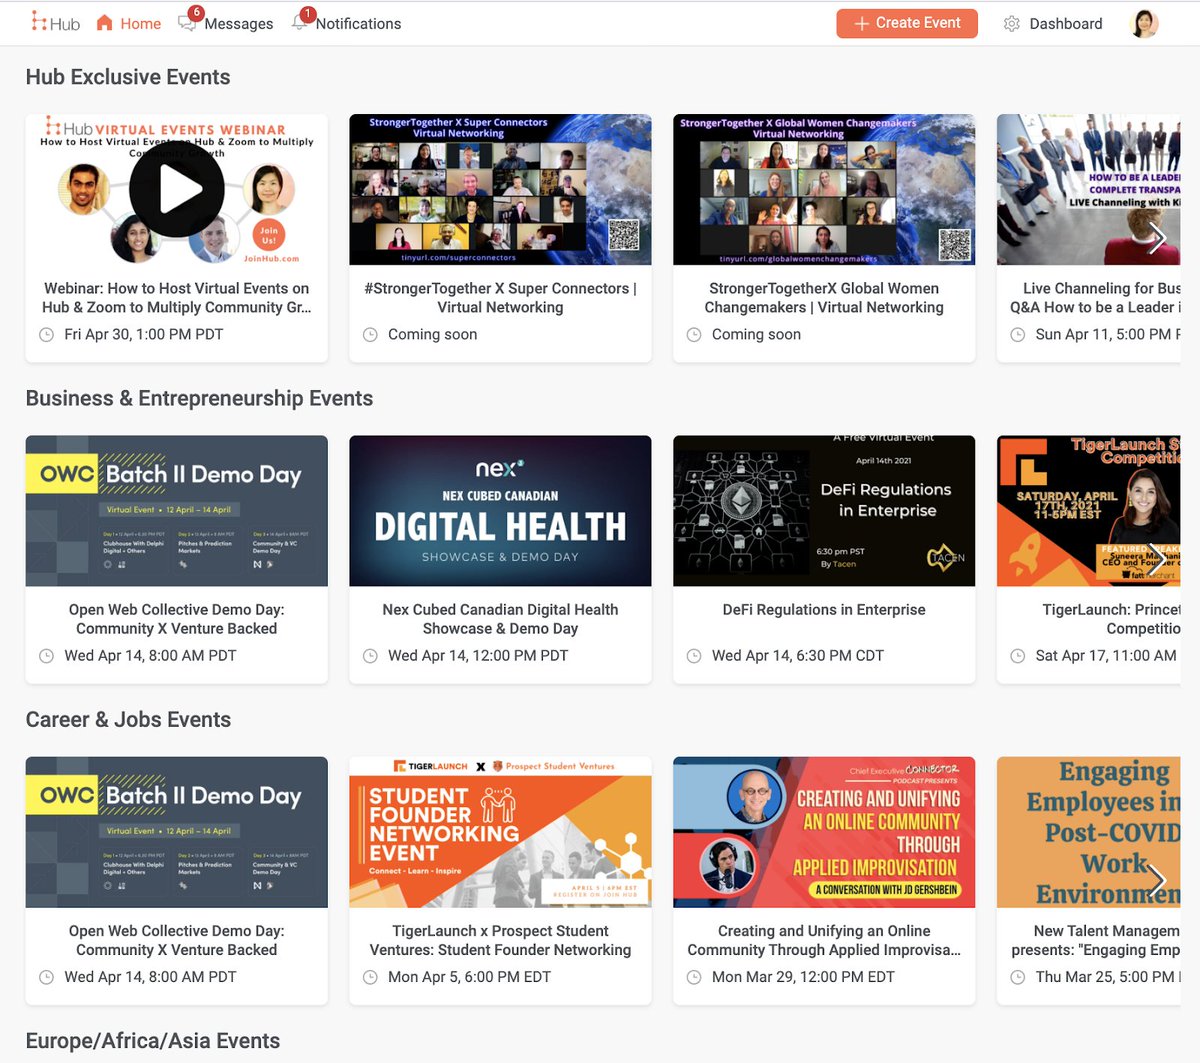
Task: Click clock icon for Global Women Coming soon
Action: 694,335
